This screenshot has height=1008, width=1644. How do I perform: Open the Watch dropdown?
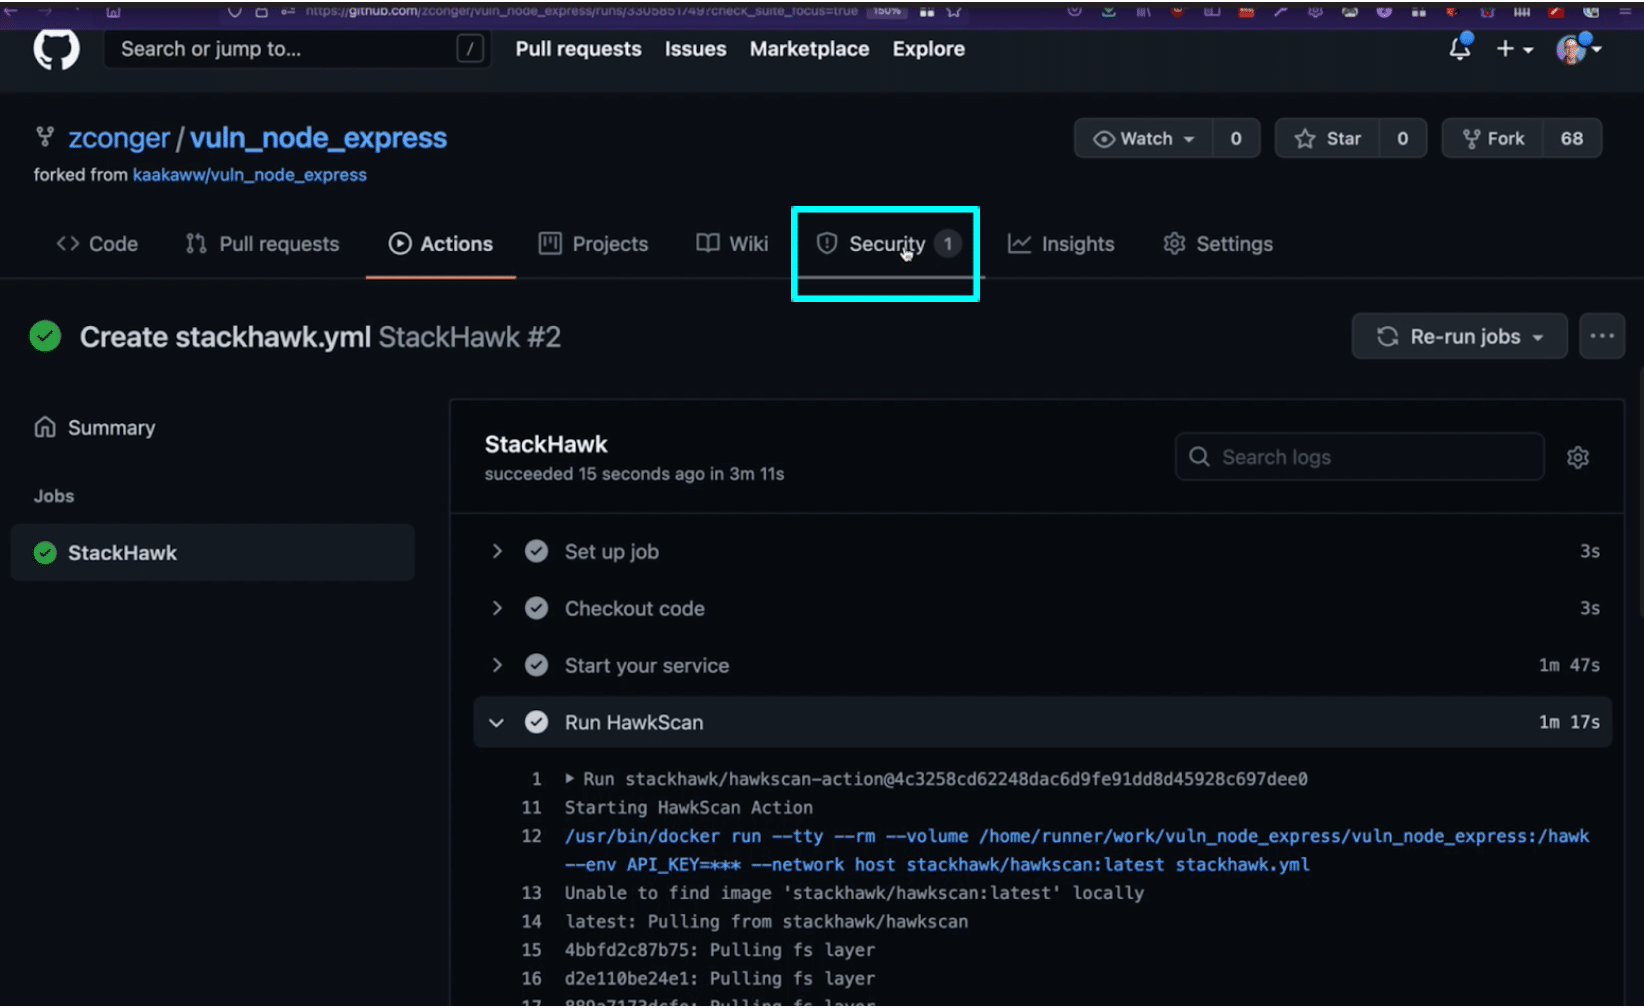coord(1143,139)
